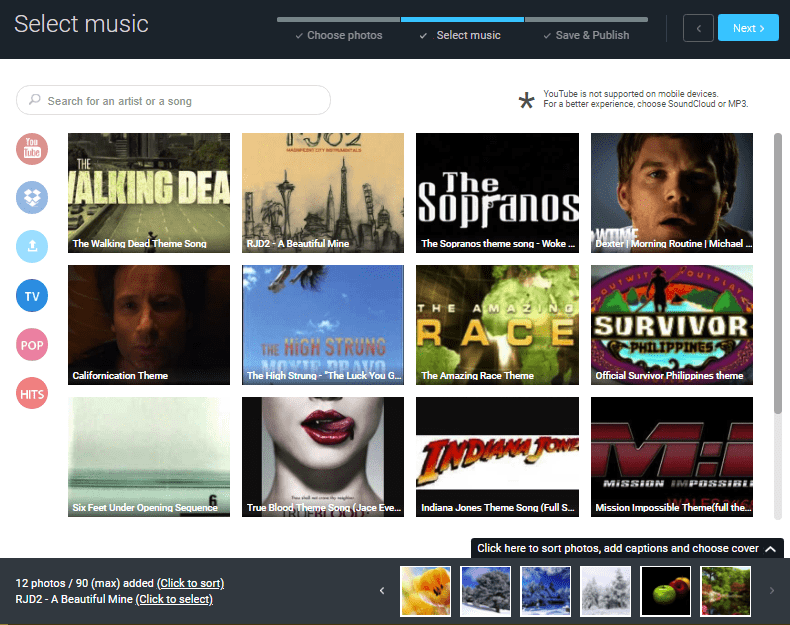Pick the Californication Theme track
Screen dimensions: 790x625
tap(149, 325)
